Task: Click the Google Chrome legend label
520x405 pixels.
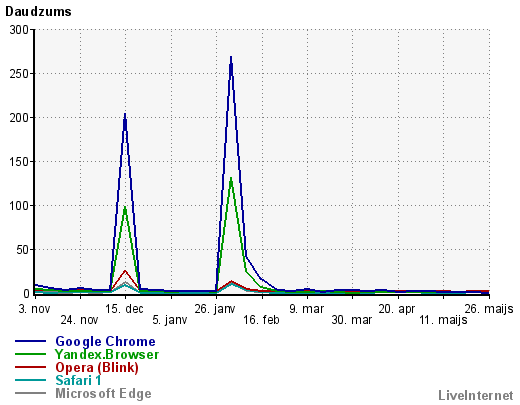Action: point(105,342)
